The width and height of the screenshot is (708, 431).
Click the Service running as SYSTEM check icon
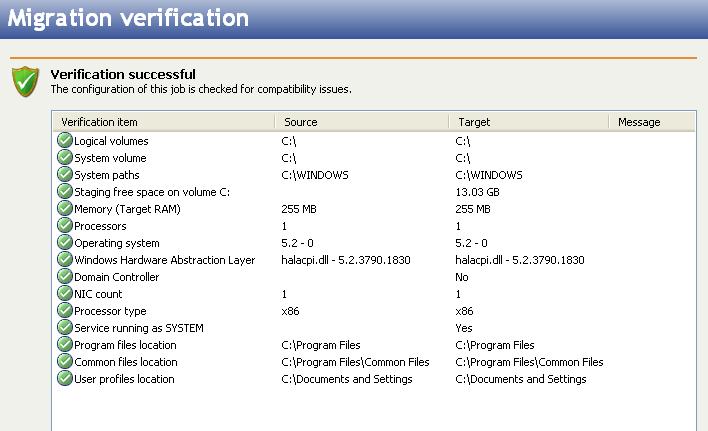pyautogui.click(x=65, y=328)
